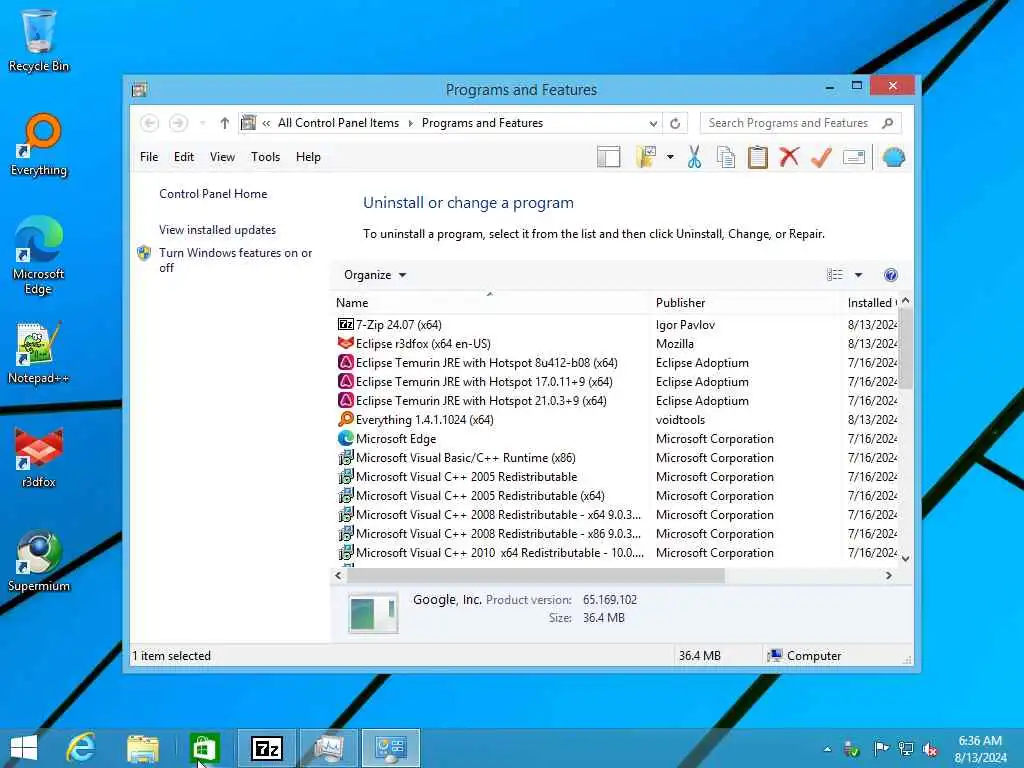Open View installed updates link
1024x768 pixels.
click(x=217, y=230)
